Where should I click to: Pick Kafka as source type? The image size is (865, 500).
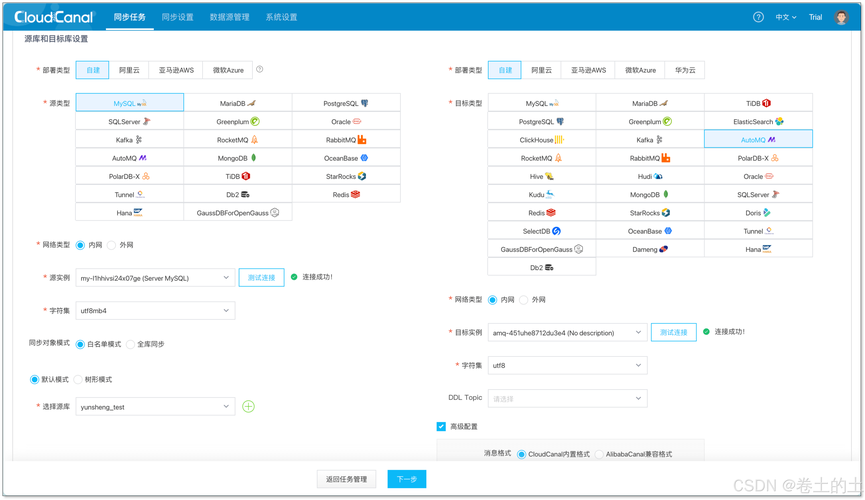(x=130, y=140)
